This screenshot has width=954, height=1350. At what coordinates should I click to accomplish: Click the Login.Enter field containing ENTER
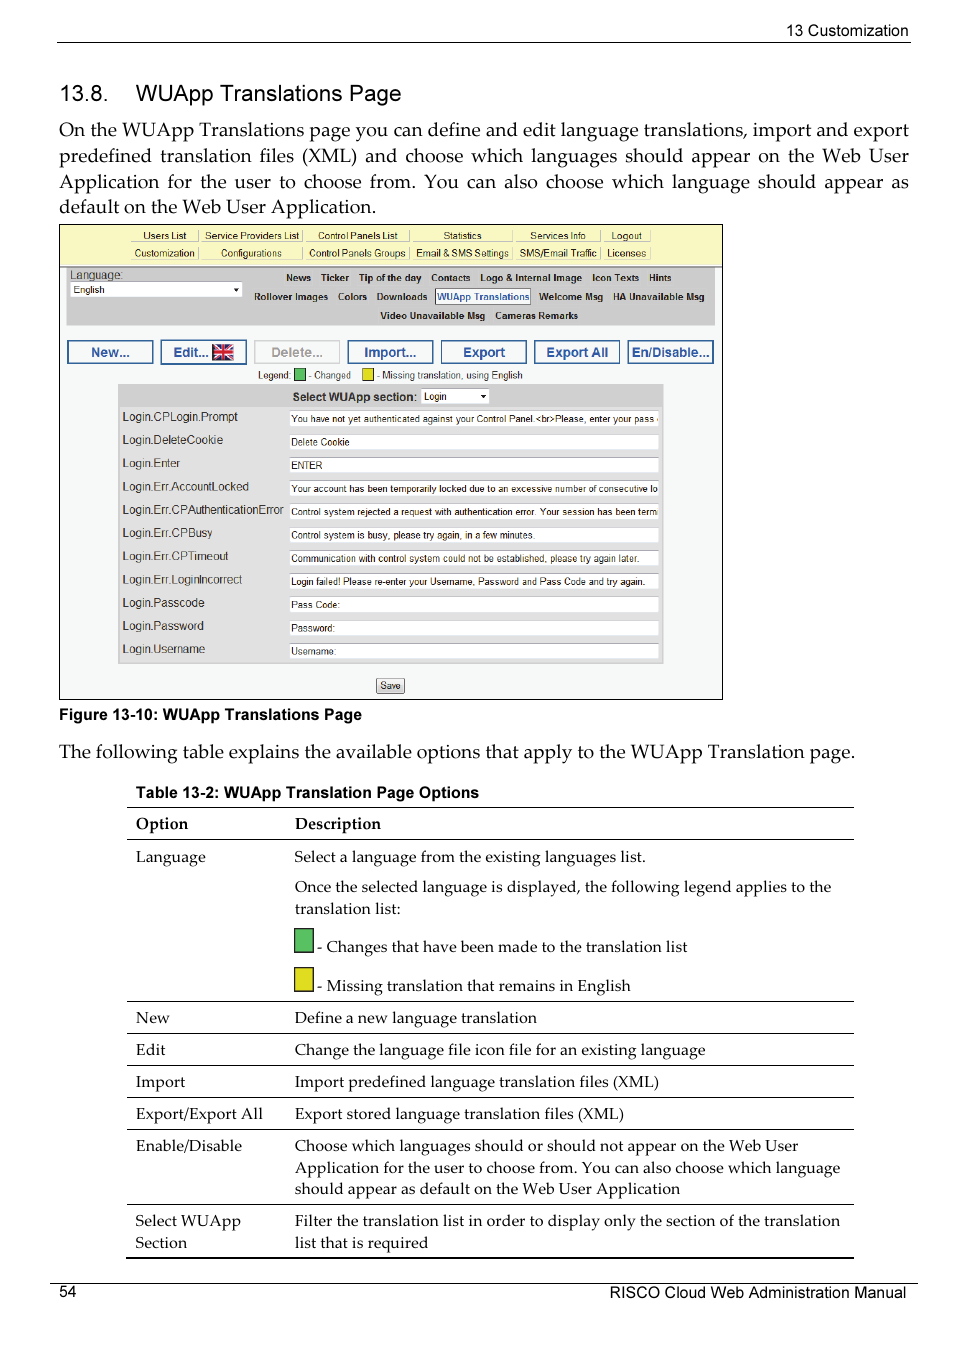tap(474, 465)
